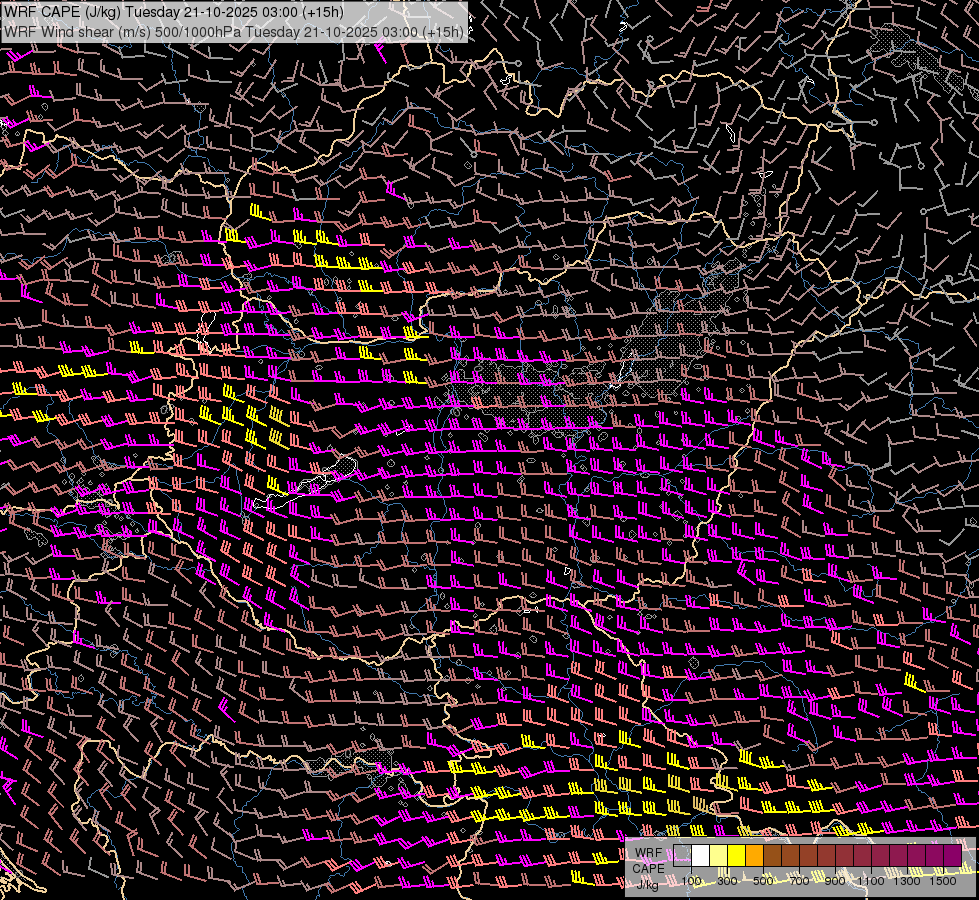Select the orange swatch in the legend

pos(755,856)
